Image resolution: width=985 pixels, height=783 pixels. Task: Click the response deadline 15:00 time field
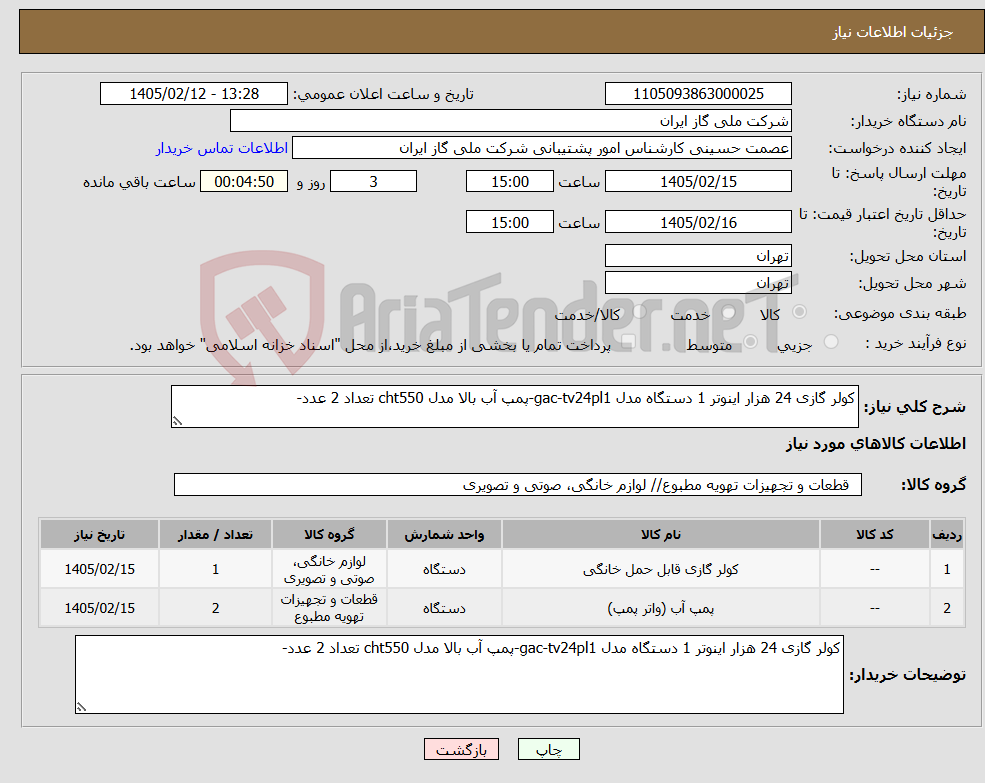point(509,182)
